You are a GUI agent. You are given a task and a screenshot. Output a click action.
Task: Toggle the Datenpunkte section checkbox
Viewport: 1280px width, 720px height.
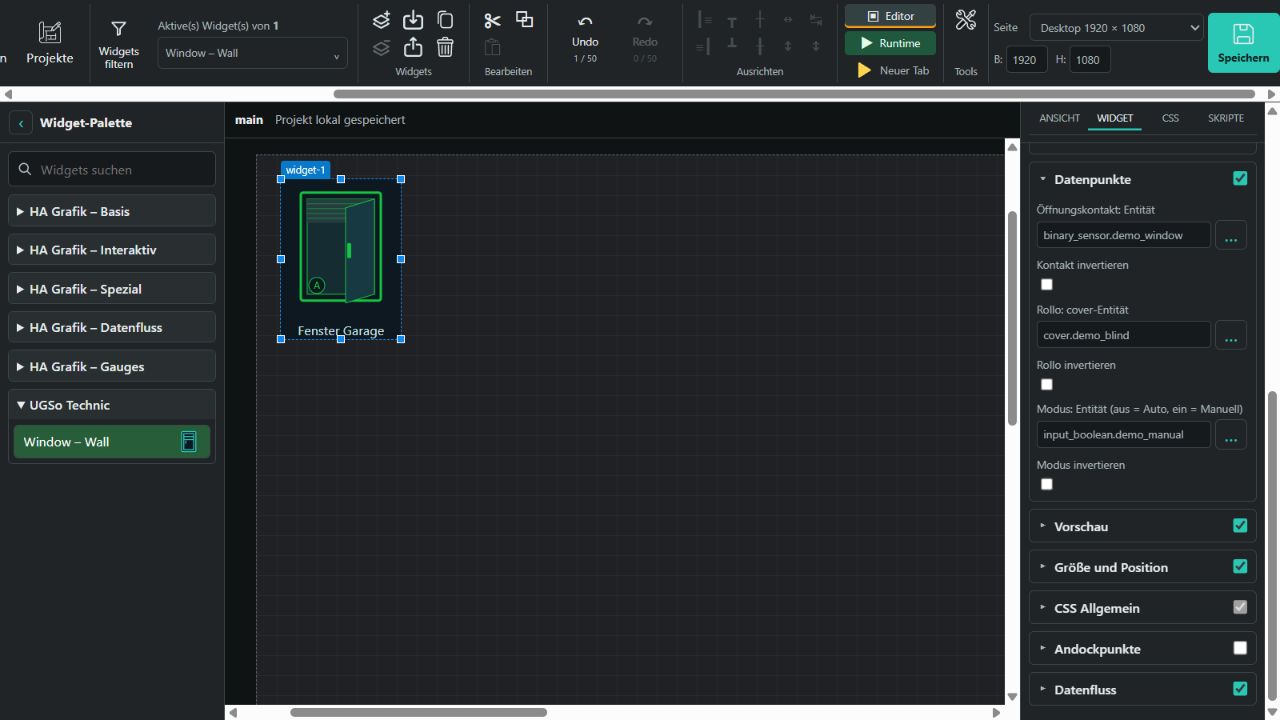point(1240,179)
